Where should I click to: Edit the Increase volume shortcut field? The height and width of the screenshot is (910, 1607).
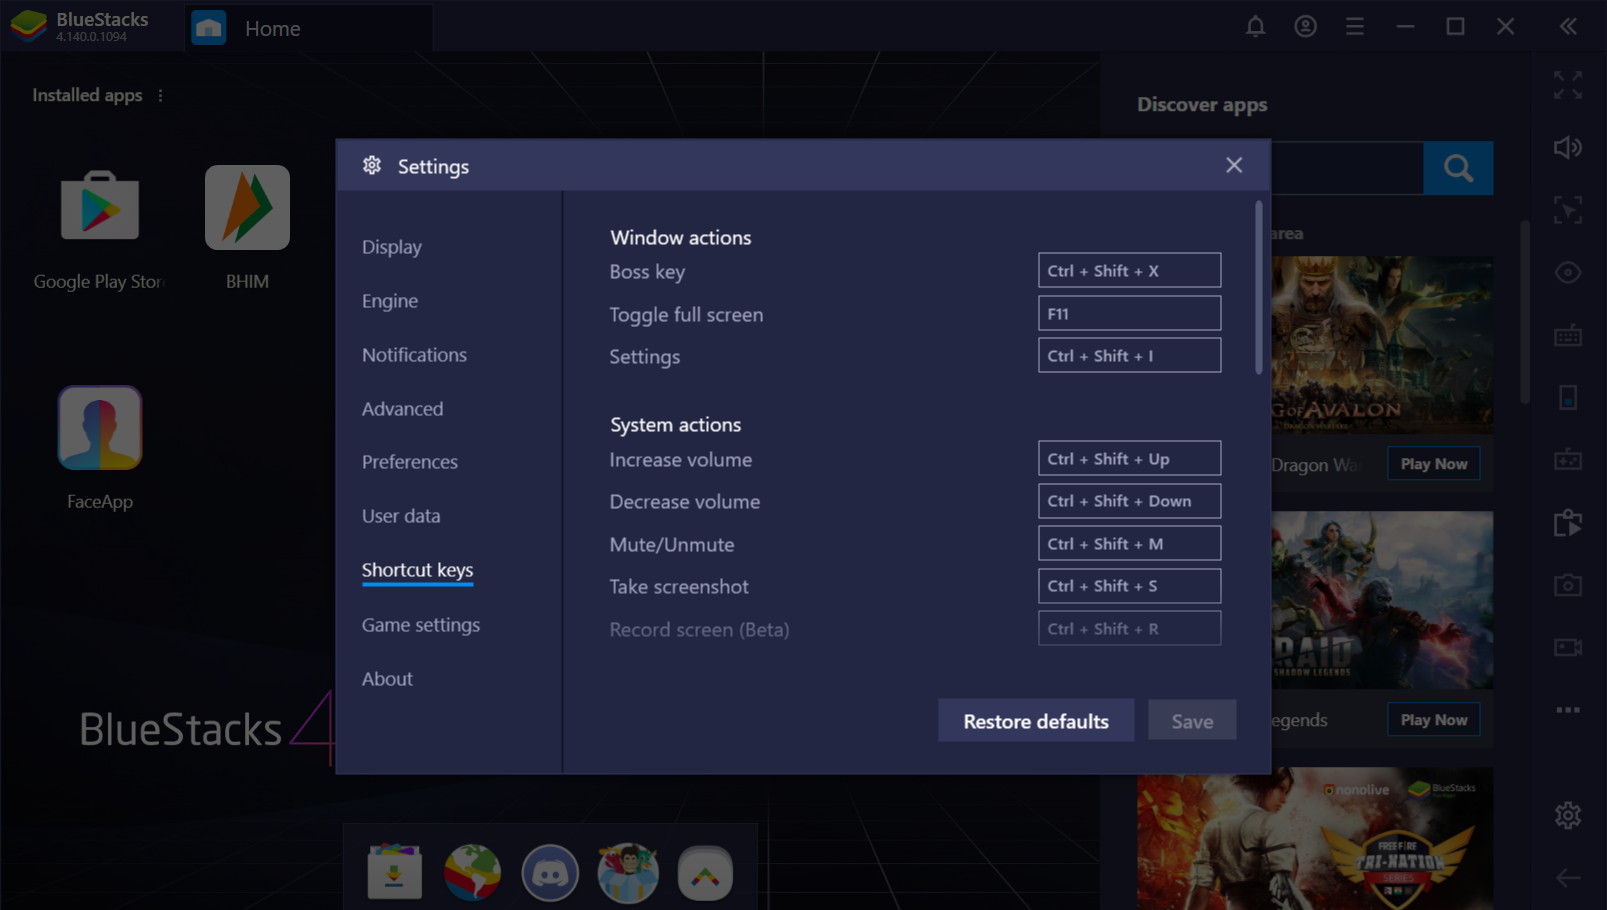click(1129, 458)
